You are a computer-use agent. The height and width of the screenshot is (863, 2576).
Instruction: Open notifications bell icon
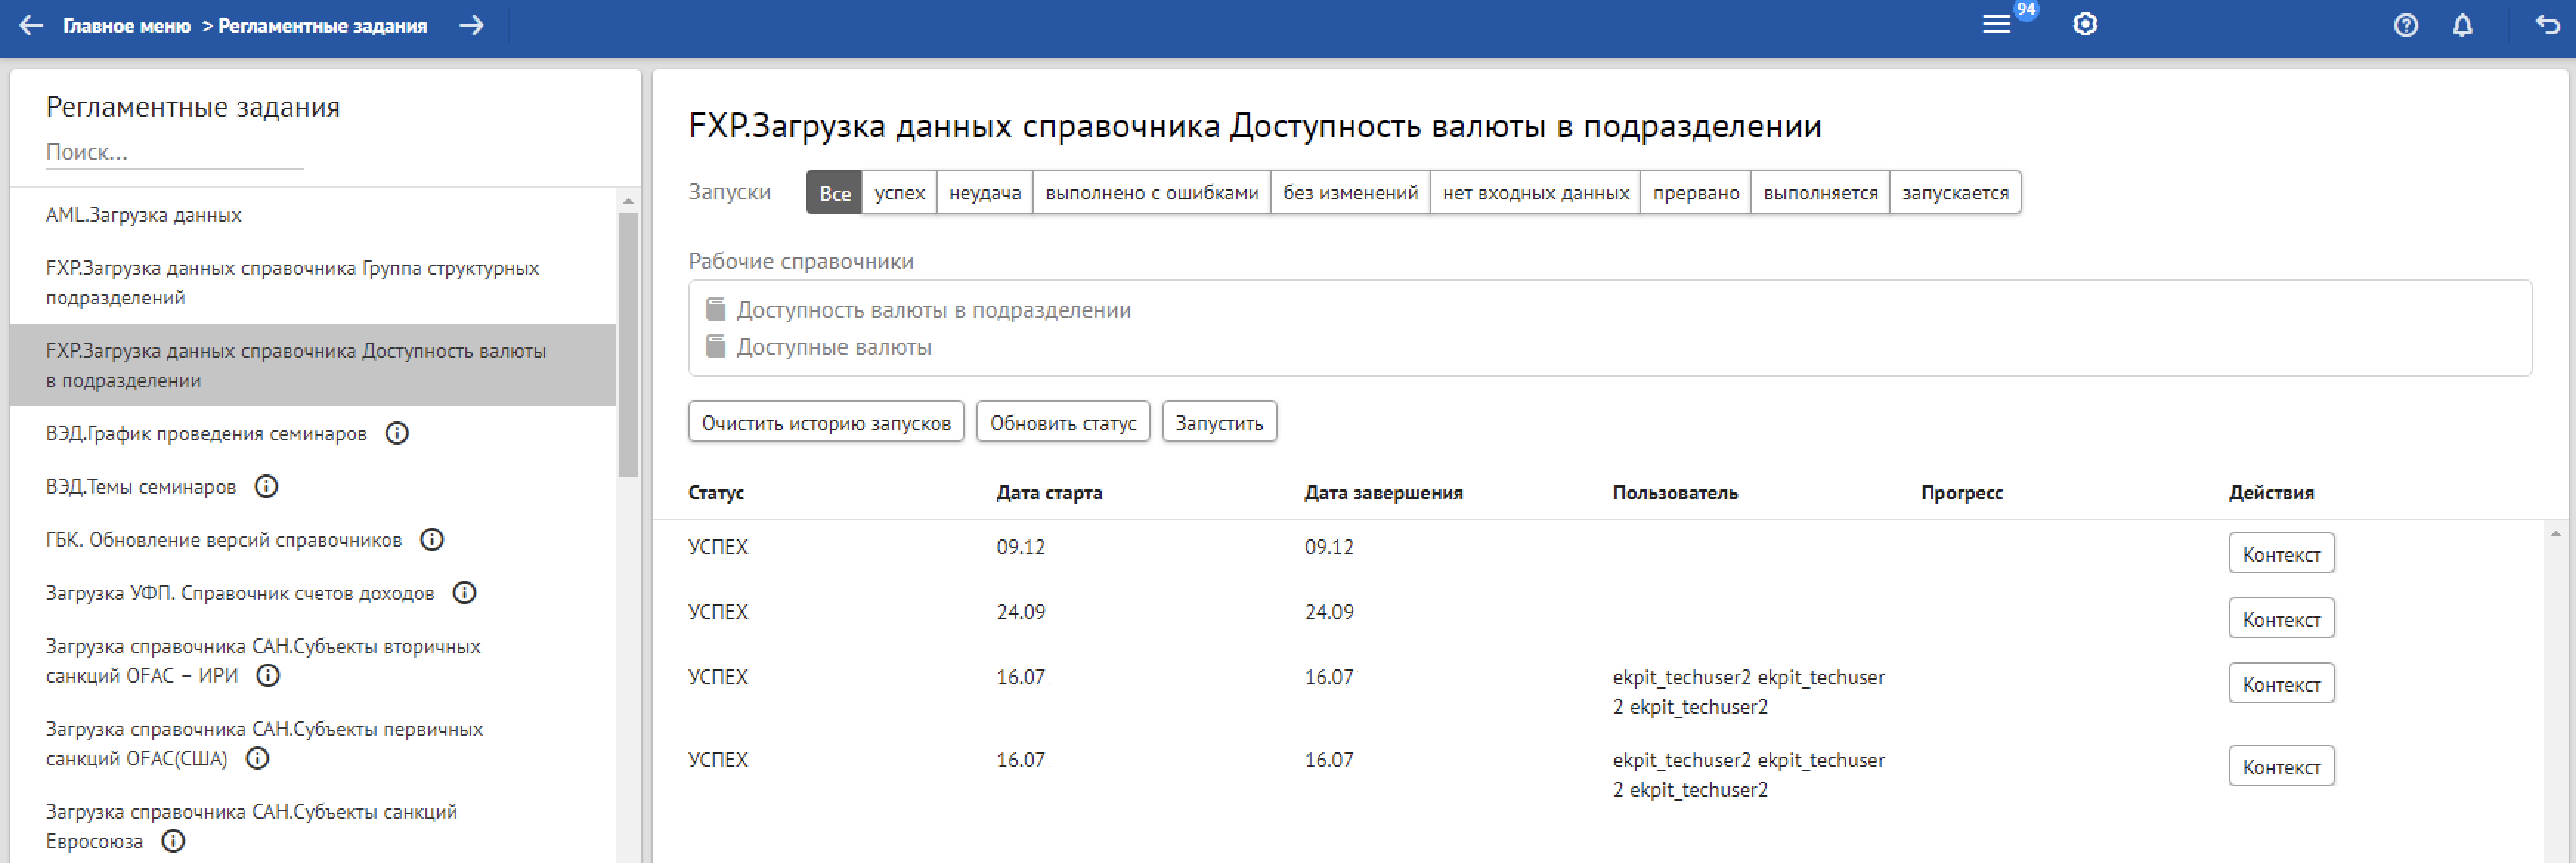(2462, 26)
